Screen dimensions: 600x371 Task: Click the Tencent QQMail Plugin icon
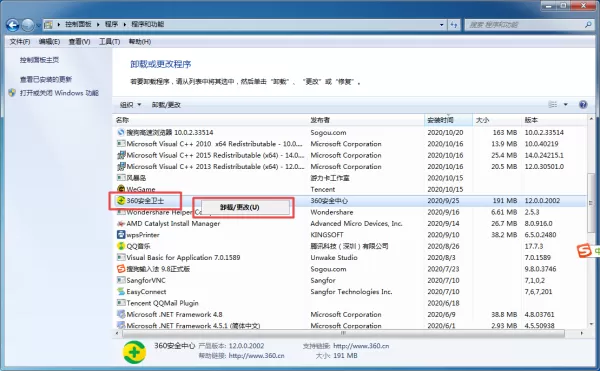coord(121,303)
